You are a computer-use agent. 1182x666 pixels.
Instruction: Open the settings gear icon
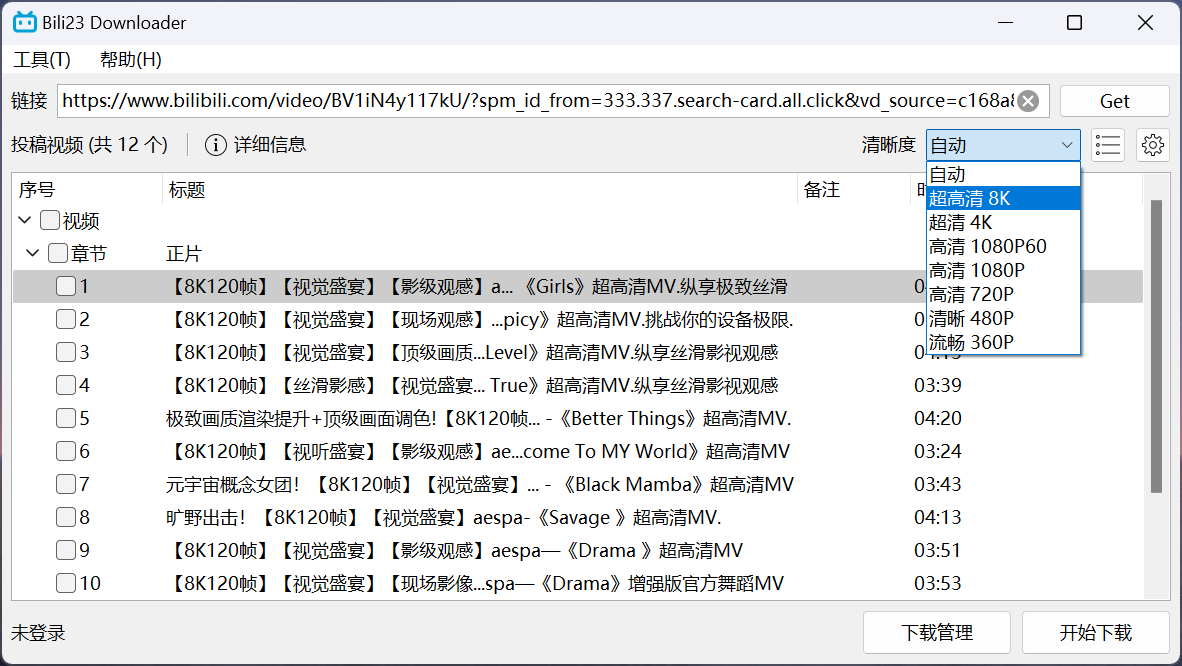[1153, 144]
